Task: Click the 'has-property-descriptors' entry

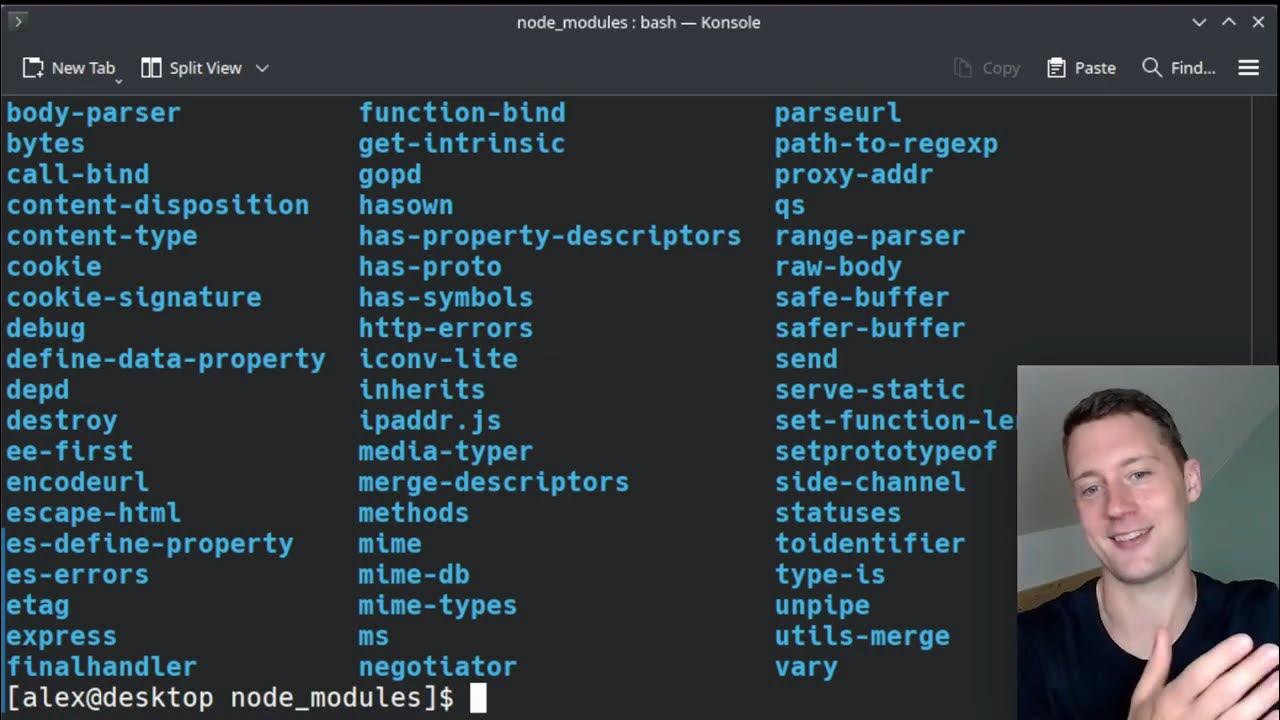Action: click(549, 236)
